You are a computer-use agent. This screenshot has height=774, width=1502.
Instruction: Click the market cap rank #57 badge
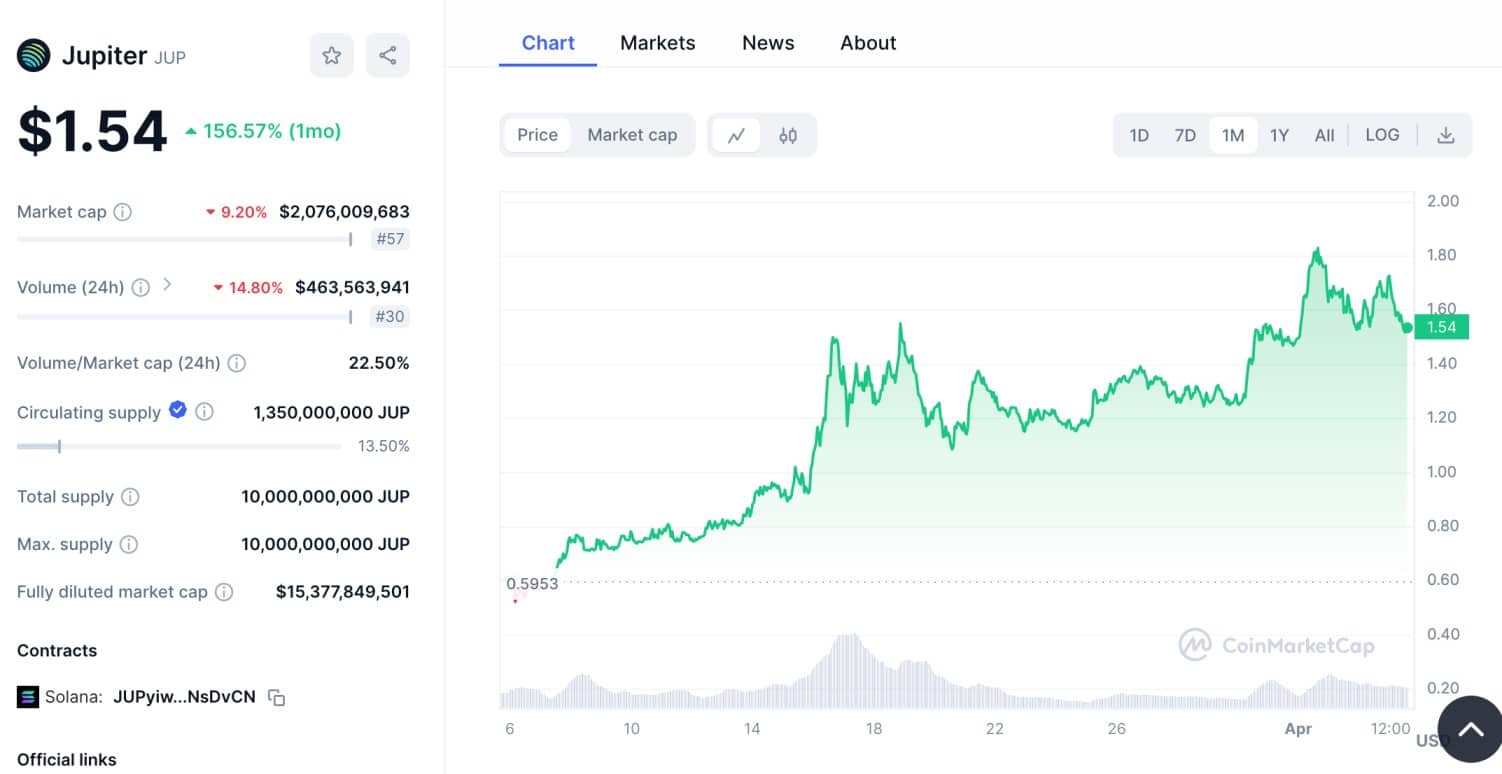pos(390,239)
